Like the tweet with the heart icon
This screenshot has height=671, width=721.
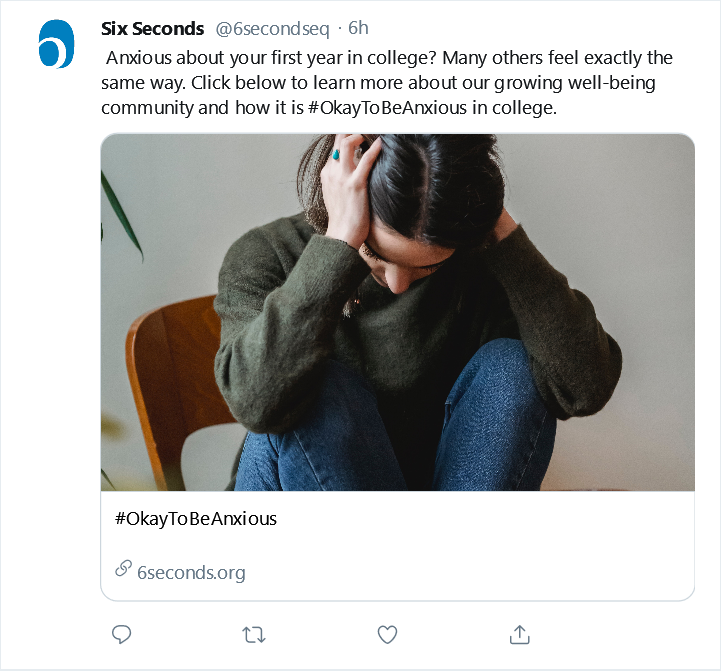pyautogui.click(x=387, y=634)
